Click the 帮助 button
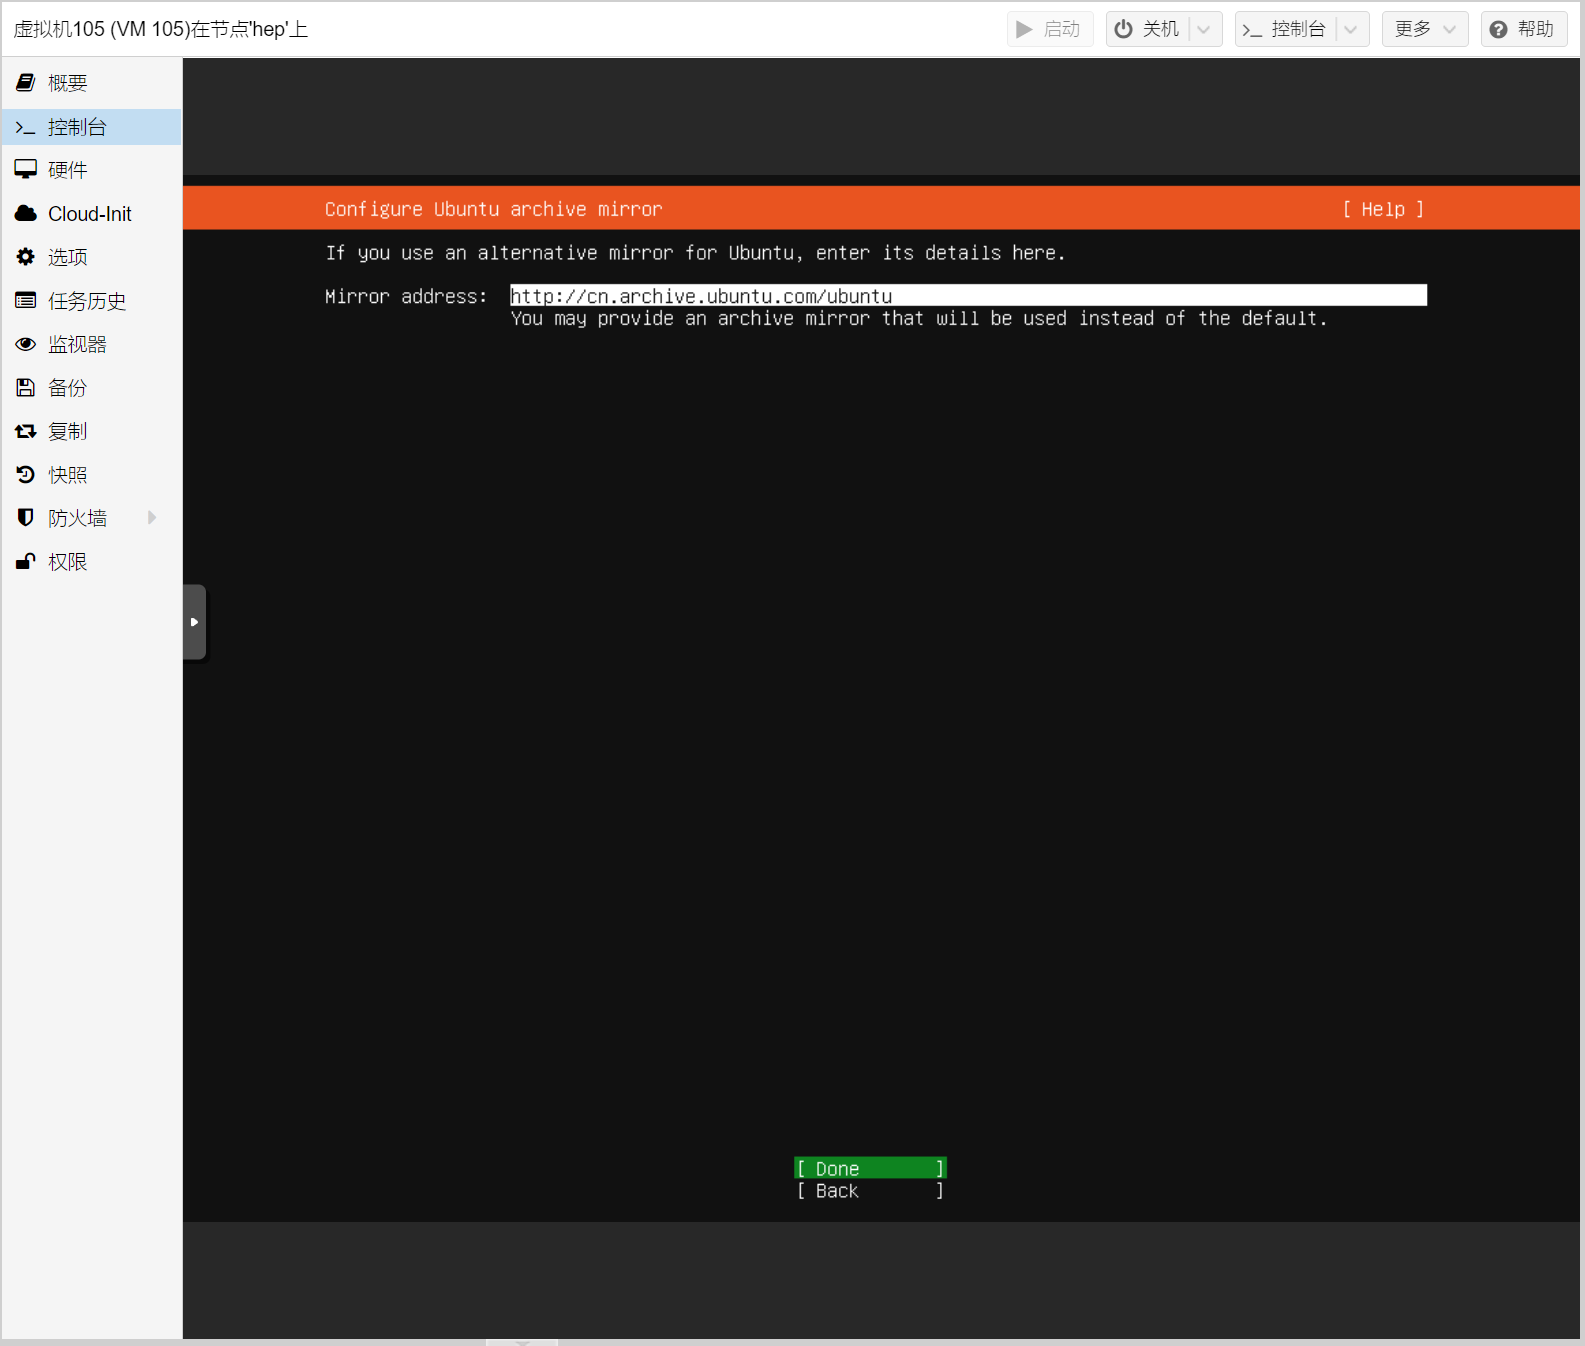 tap(1522, 29)
